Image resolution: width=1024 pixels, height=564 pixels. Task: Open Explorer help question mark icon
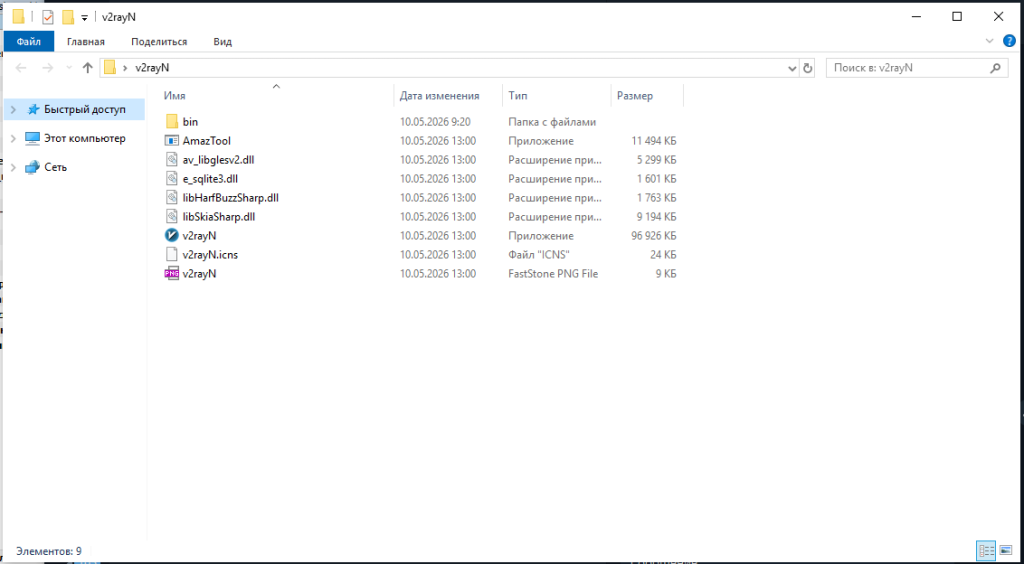click(x=1009, y=41)
